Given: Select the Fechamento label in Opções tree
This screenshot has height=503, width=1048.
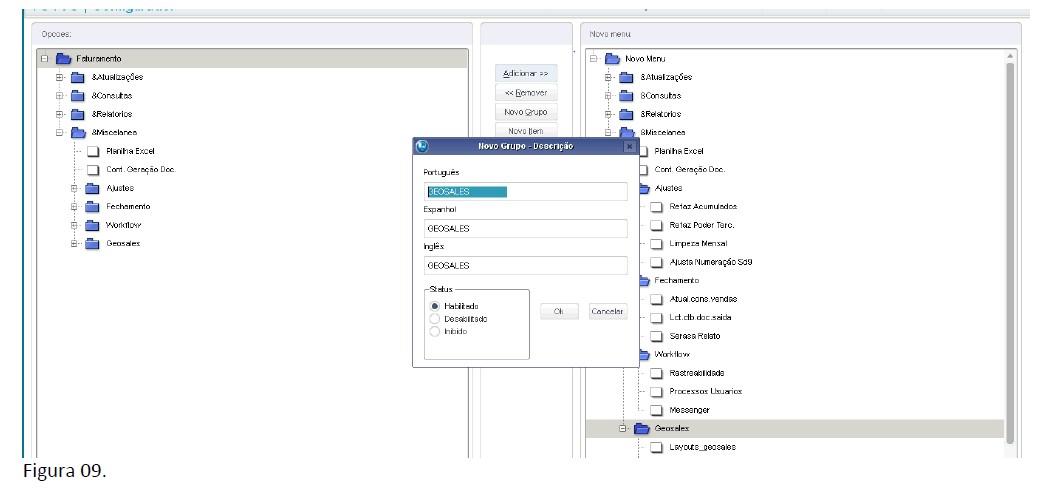Looking at the screenshot, I should click(x=128, y=207).
